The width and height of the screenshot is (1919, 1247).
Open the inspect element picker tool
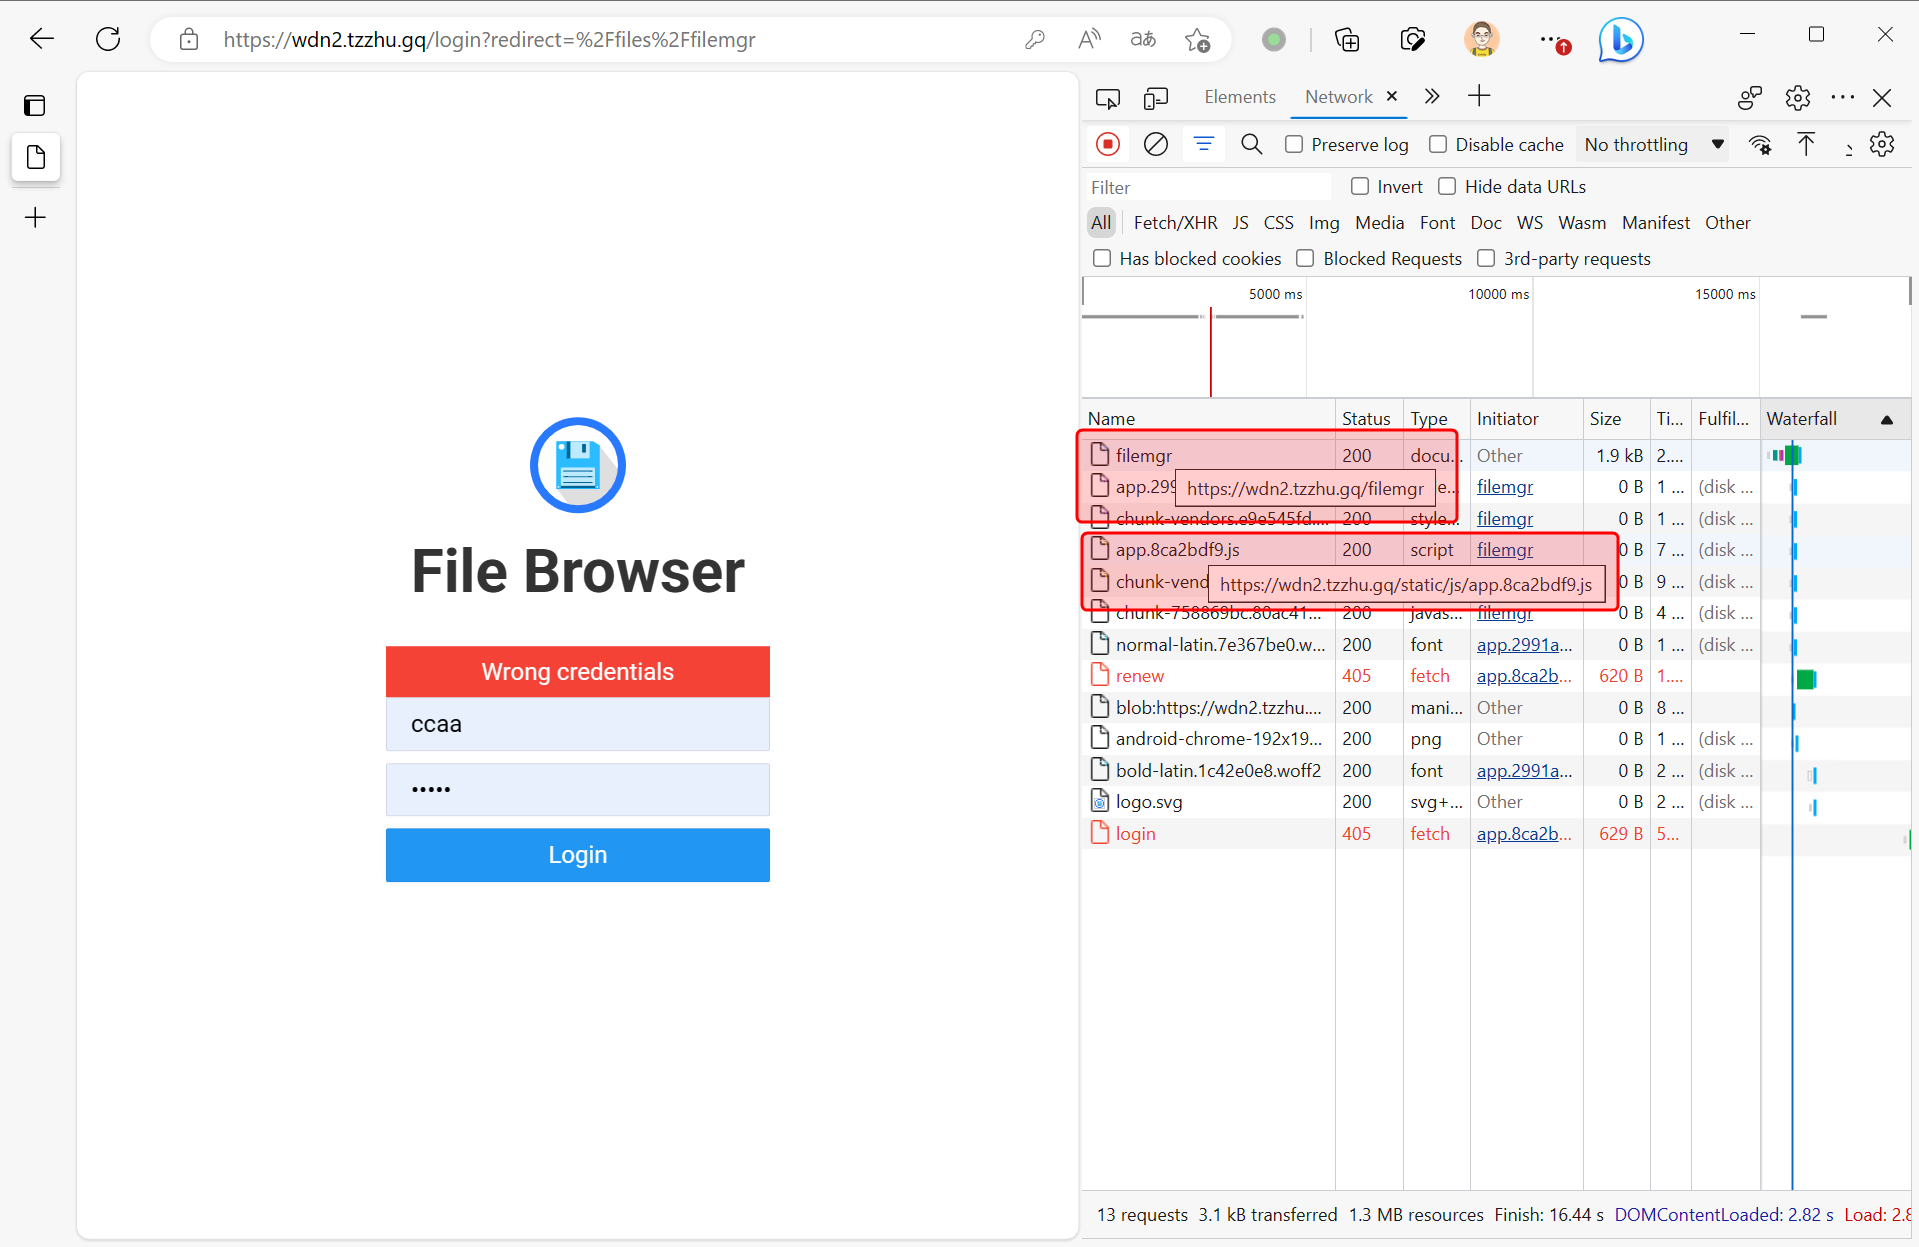coord(1107,97)
